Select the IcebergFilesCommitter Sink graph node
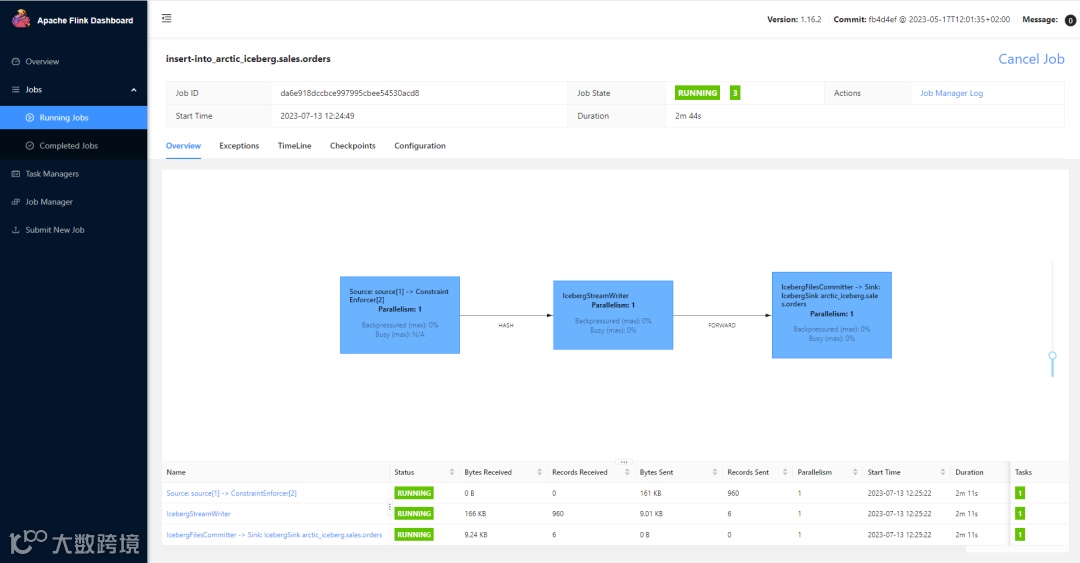The height and width of the screenshot is (563, 1080). (x=831, y=315)
